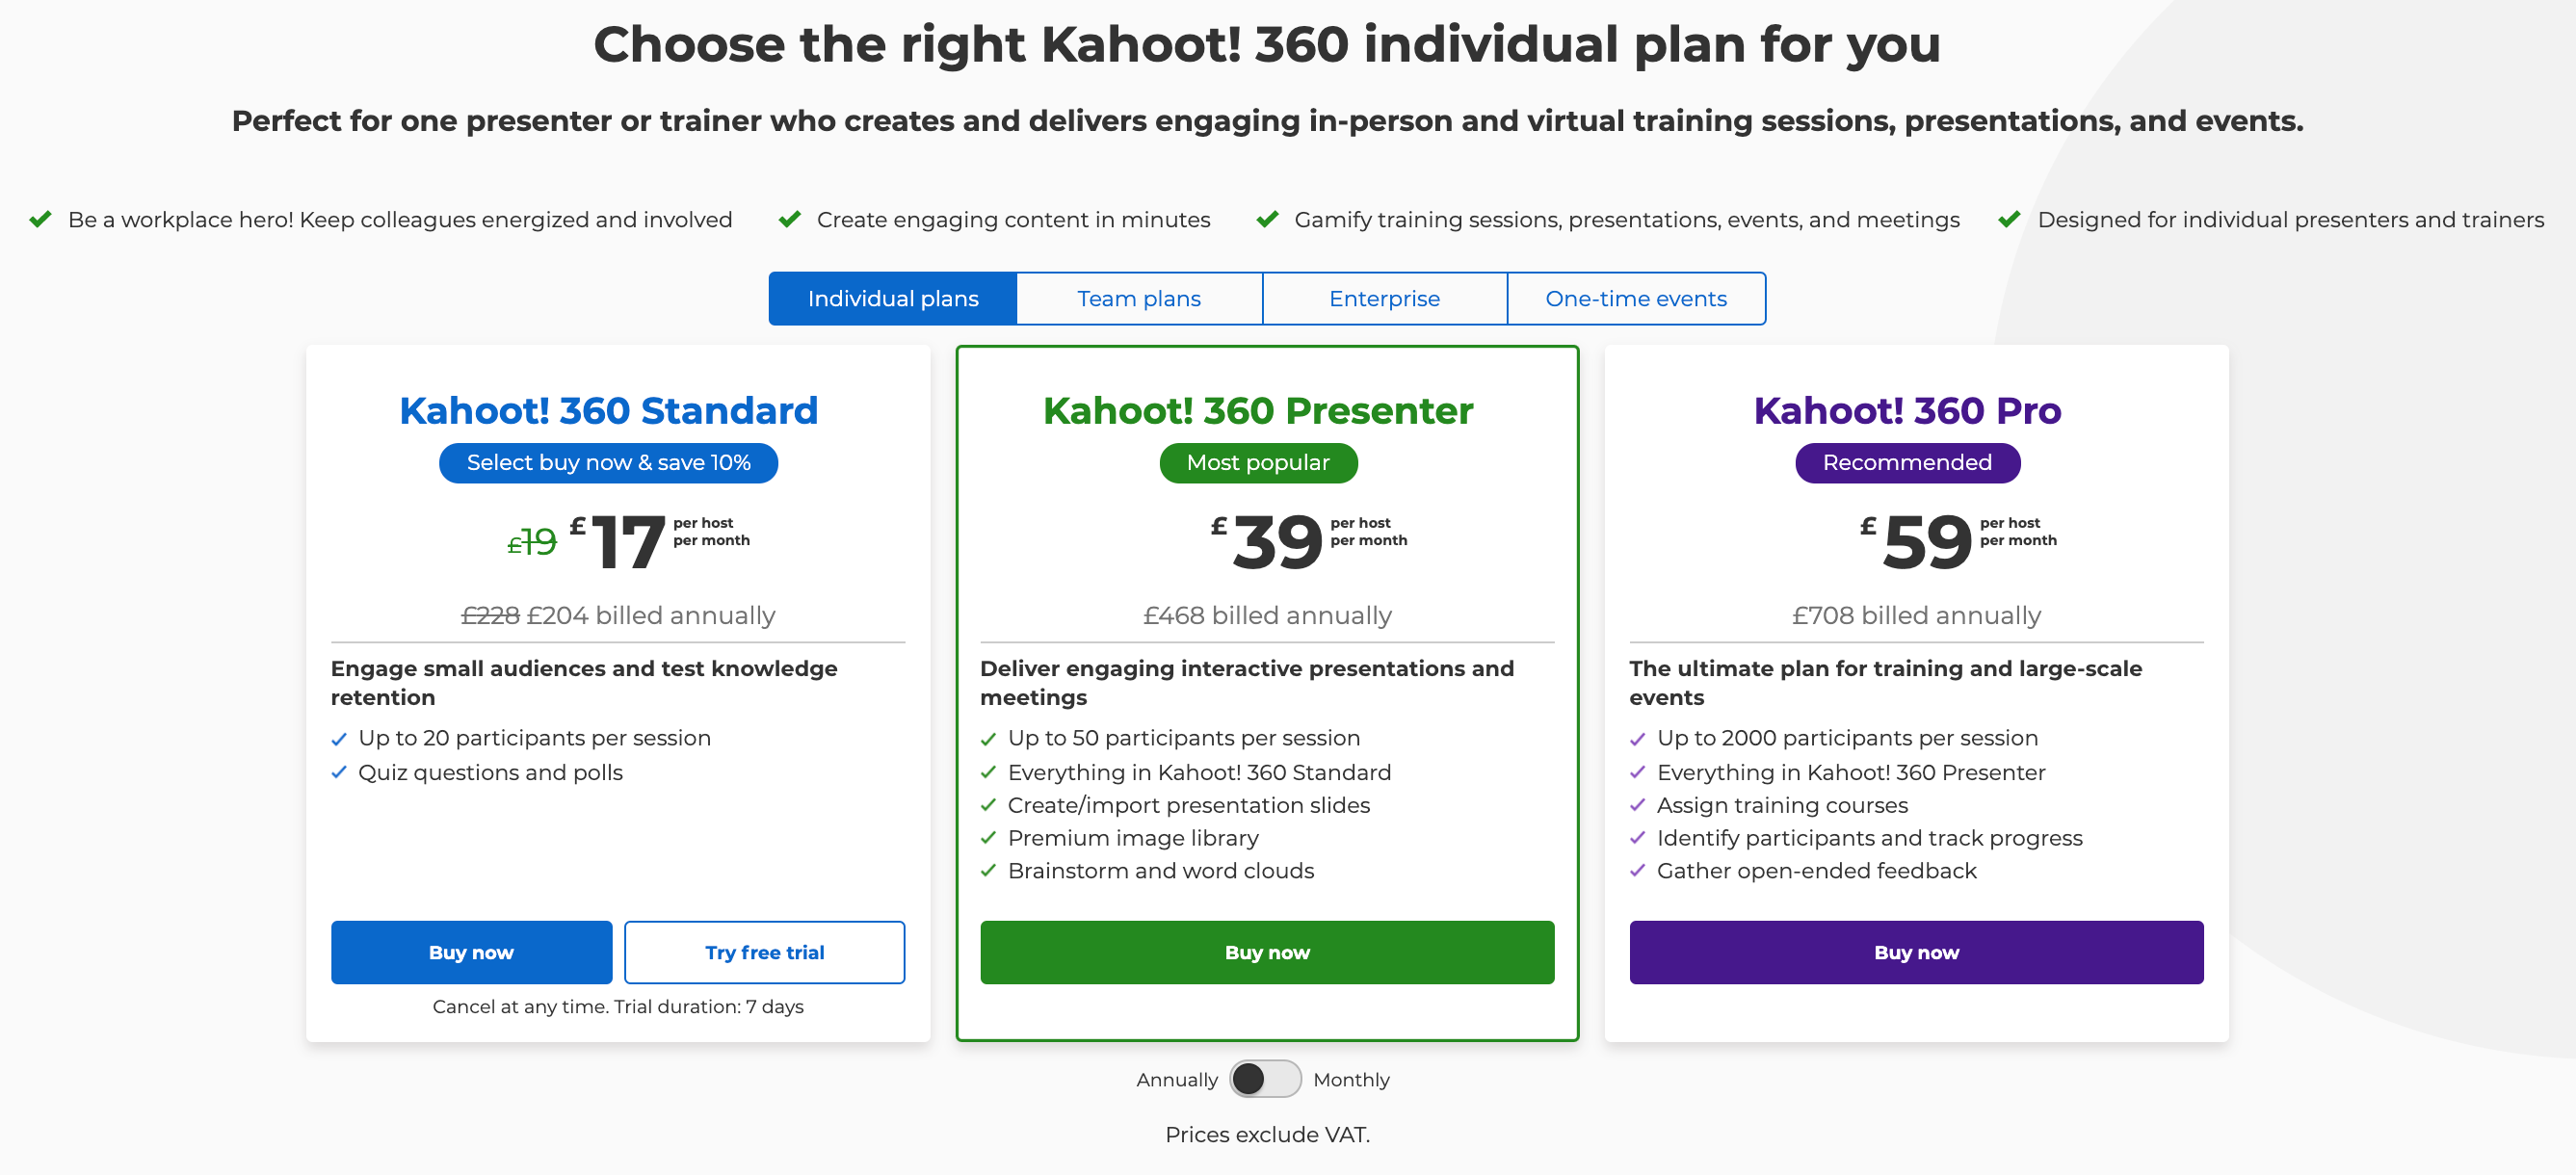The width and height of the screenshot is (2576, 1175).
Task: Select the Monthly billing label
Action: point(1351,1079)
